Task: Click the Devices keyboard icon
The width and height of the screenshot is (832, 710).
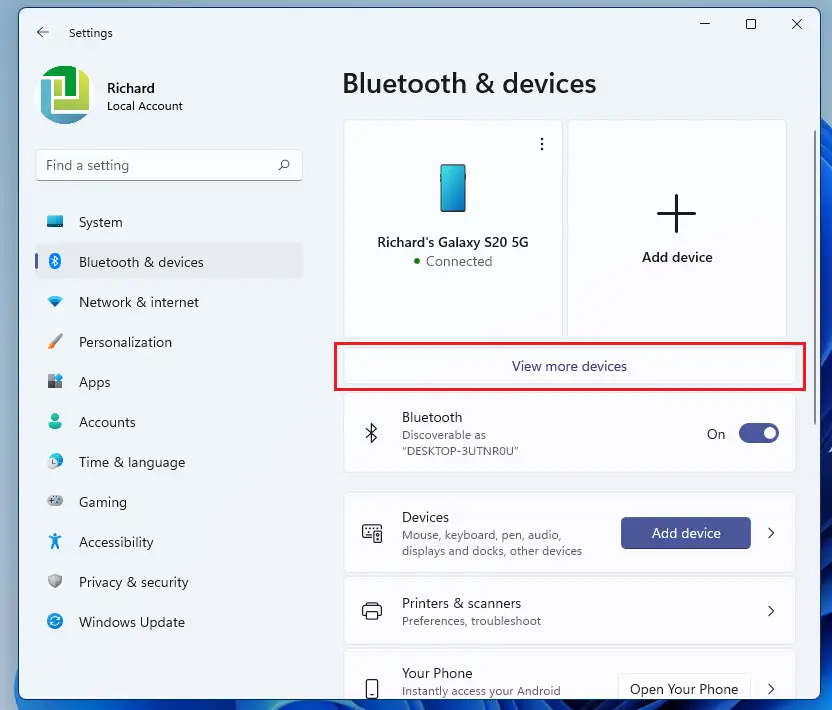Action: pos(372,533)
